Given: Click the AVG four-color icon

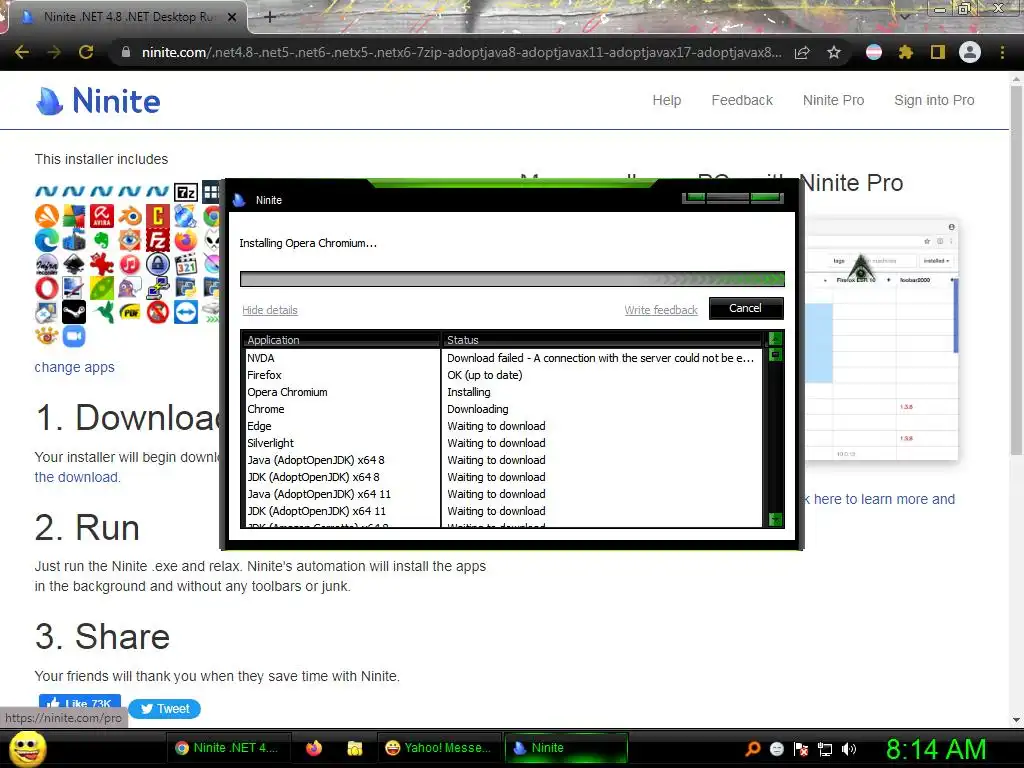Looking at the screenshot, I should point(74,216).
